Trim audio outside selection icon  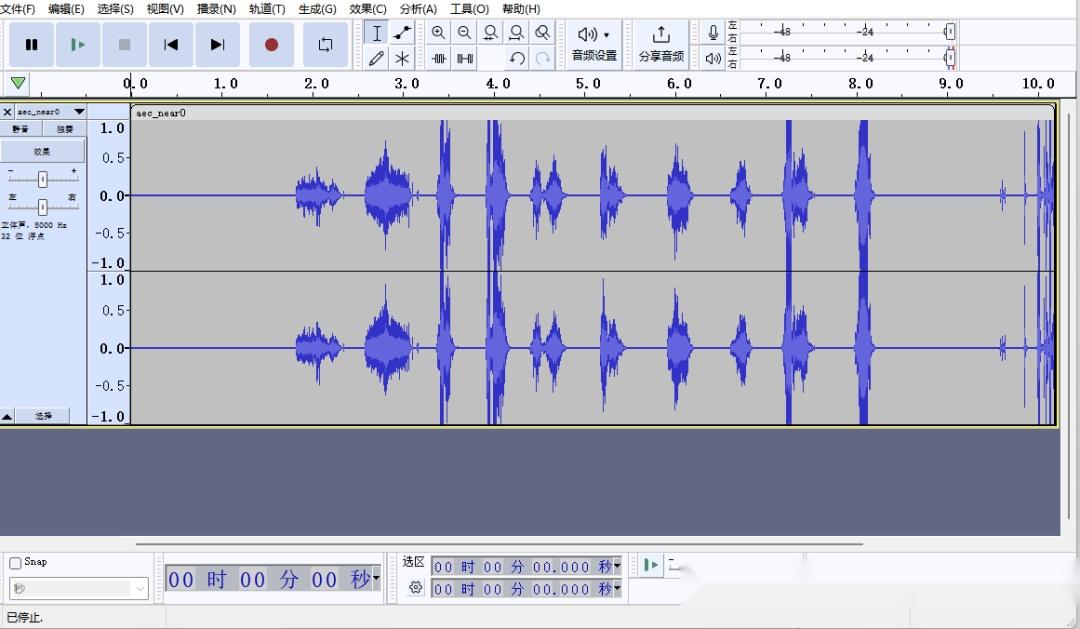tap(439, 59)
